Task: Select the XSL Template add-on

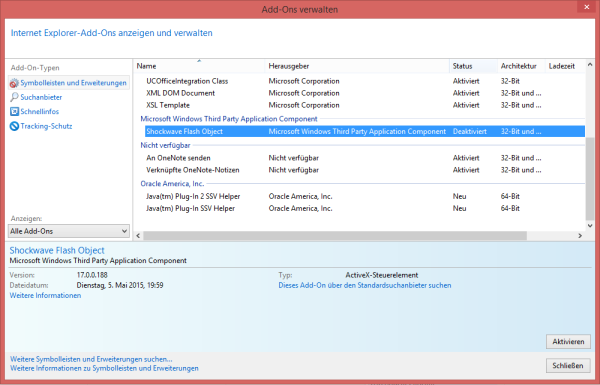Action: pos(365,105)
